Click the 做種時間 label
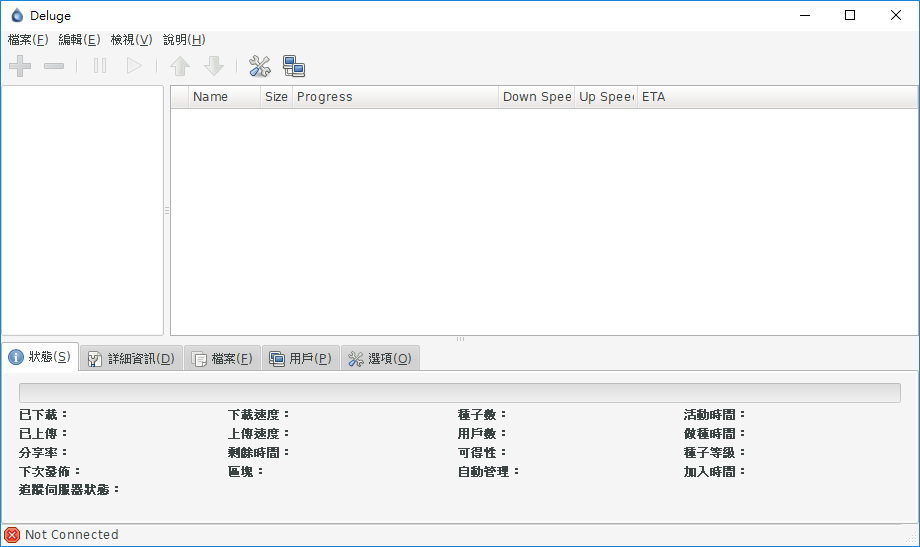 714,433
